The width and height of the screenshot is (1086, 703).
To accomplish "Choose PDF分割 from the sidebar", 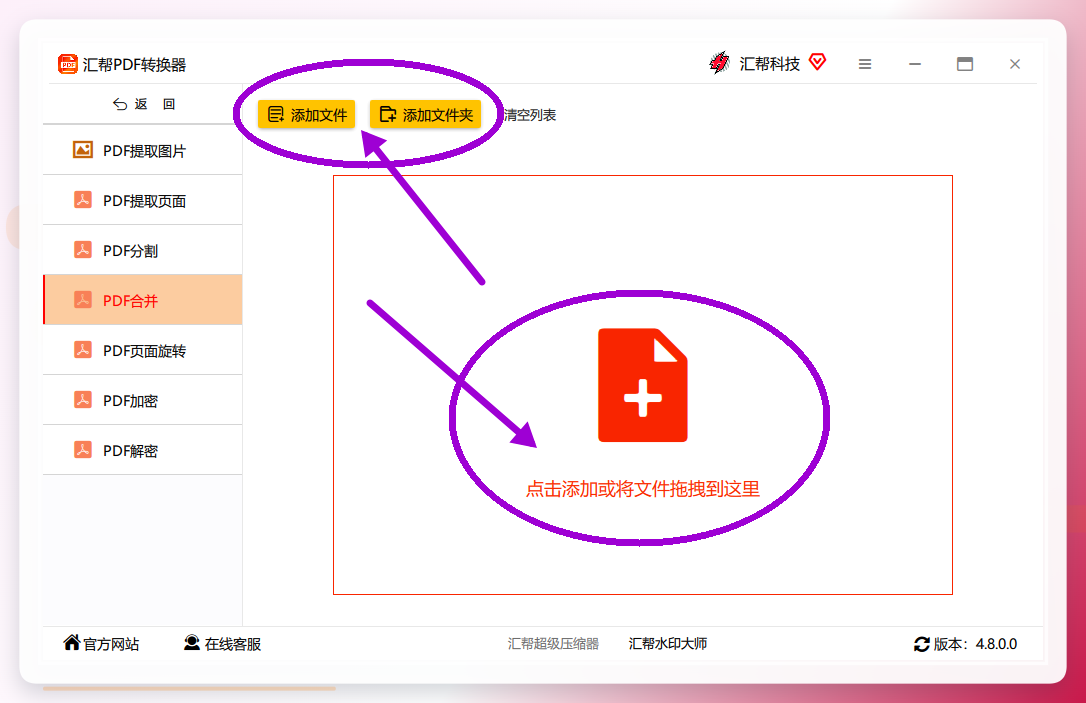I will pos(143,250).
